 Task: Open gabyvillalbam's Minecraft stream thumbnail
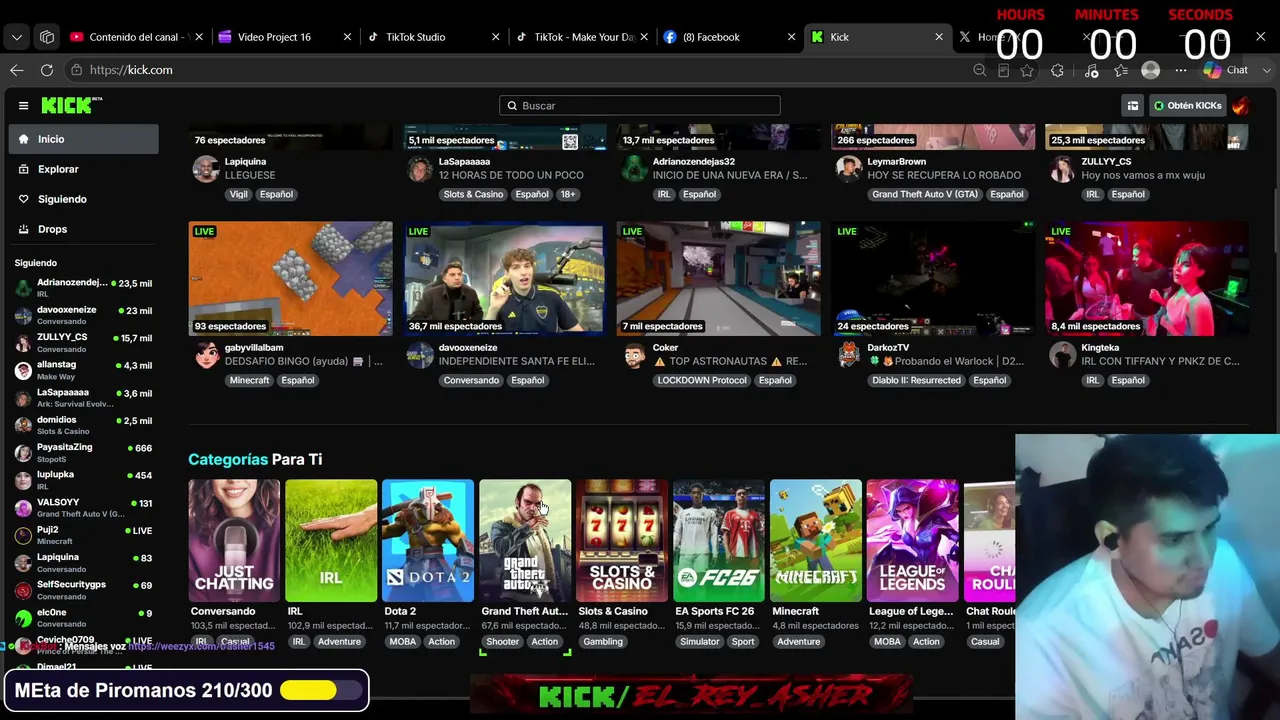point(290,279)
